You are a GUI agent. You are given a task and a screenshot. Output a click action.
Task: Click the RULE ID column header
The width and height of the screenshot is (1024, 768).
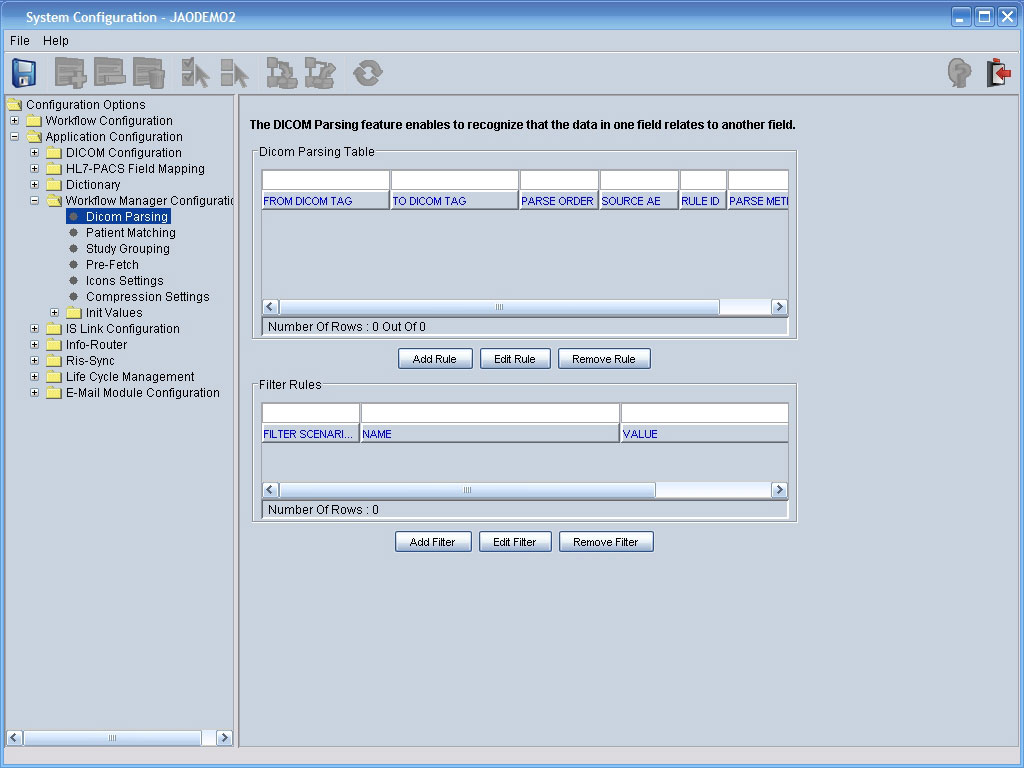703,200
